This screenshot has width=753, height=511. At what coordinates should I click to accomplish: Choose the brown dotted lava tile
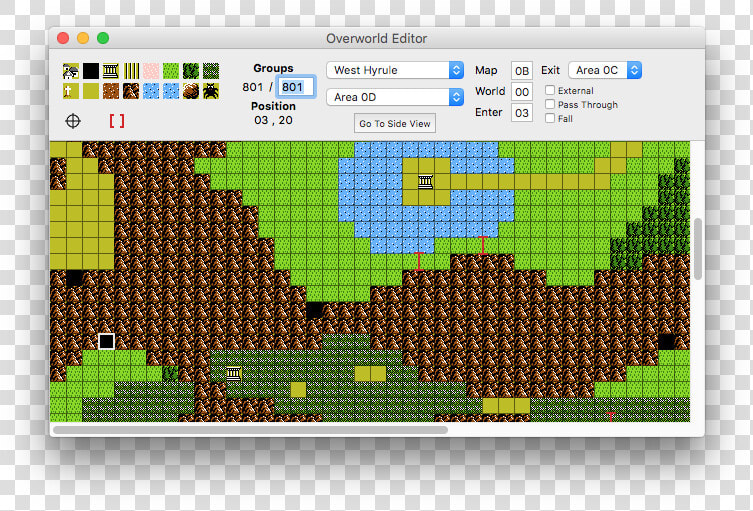[111, 91]
